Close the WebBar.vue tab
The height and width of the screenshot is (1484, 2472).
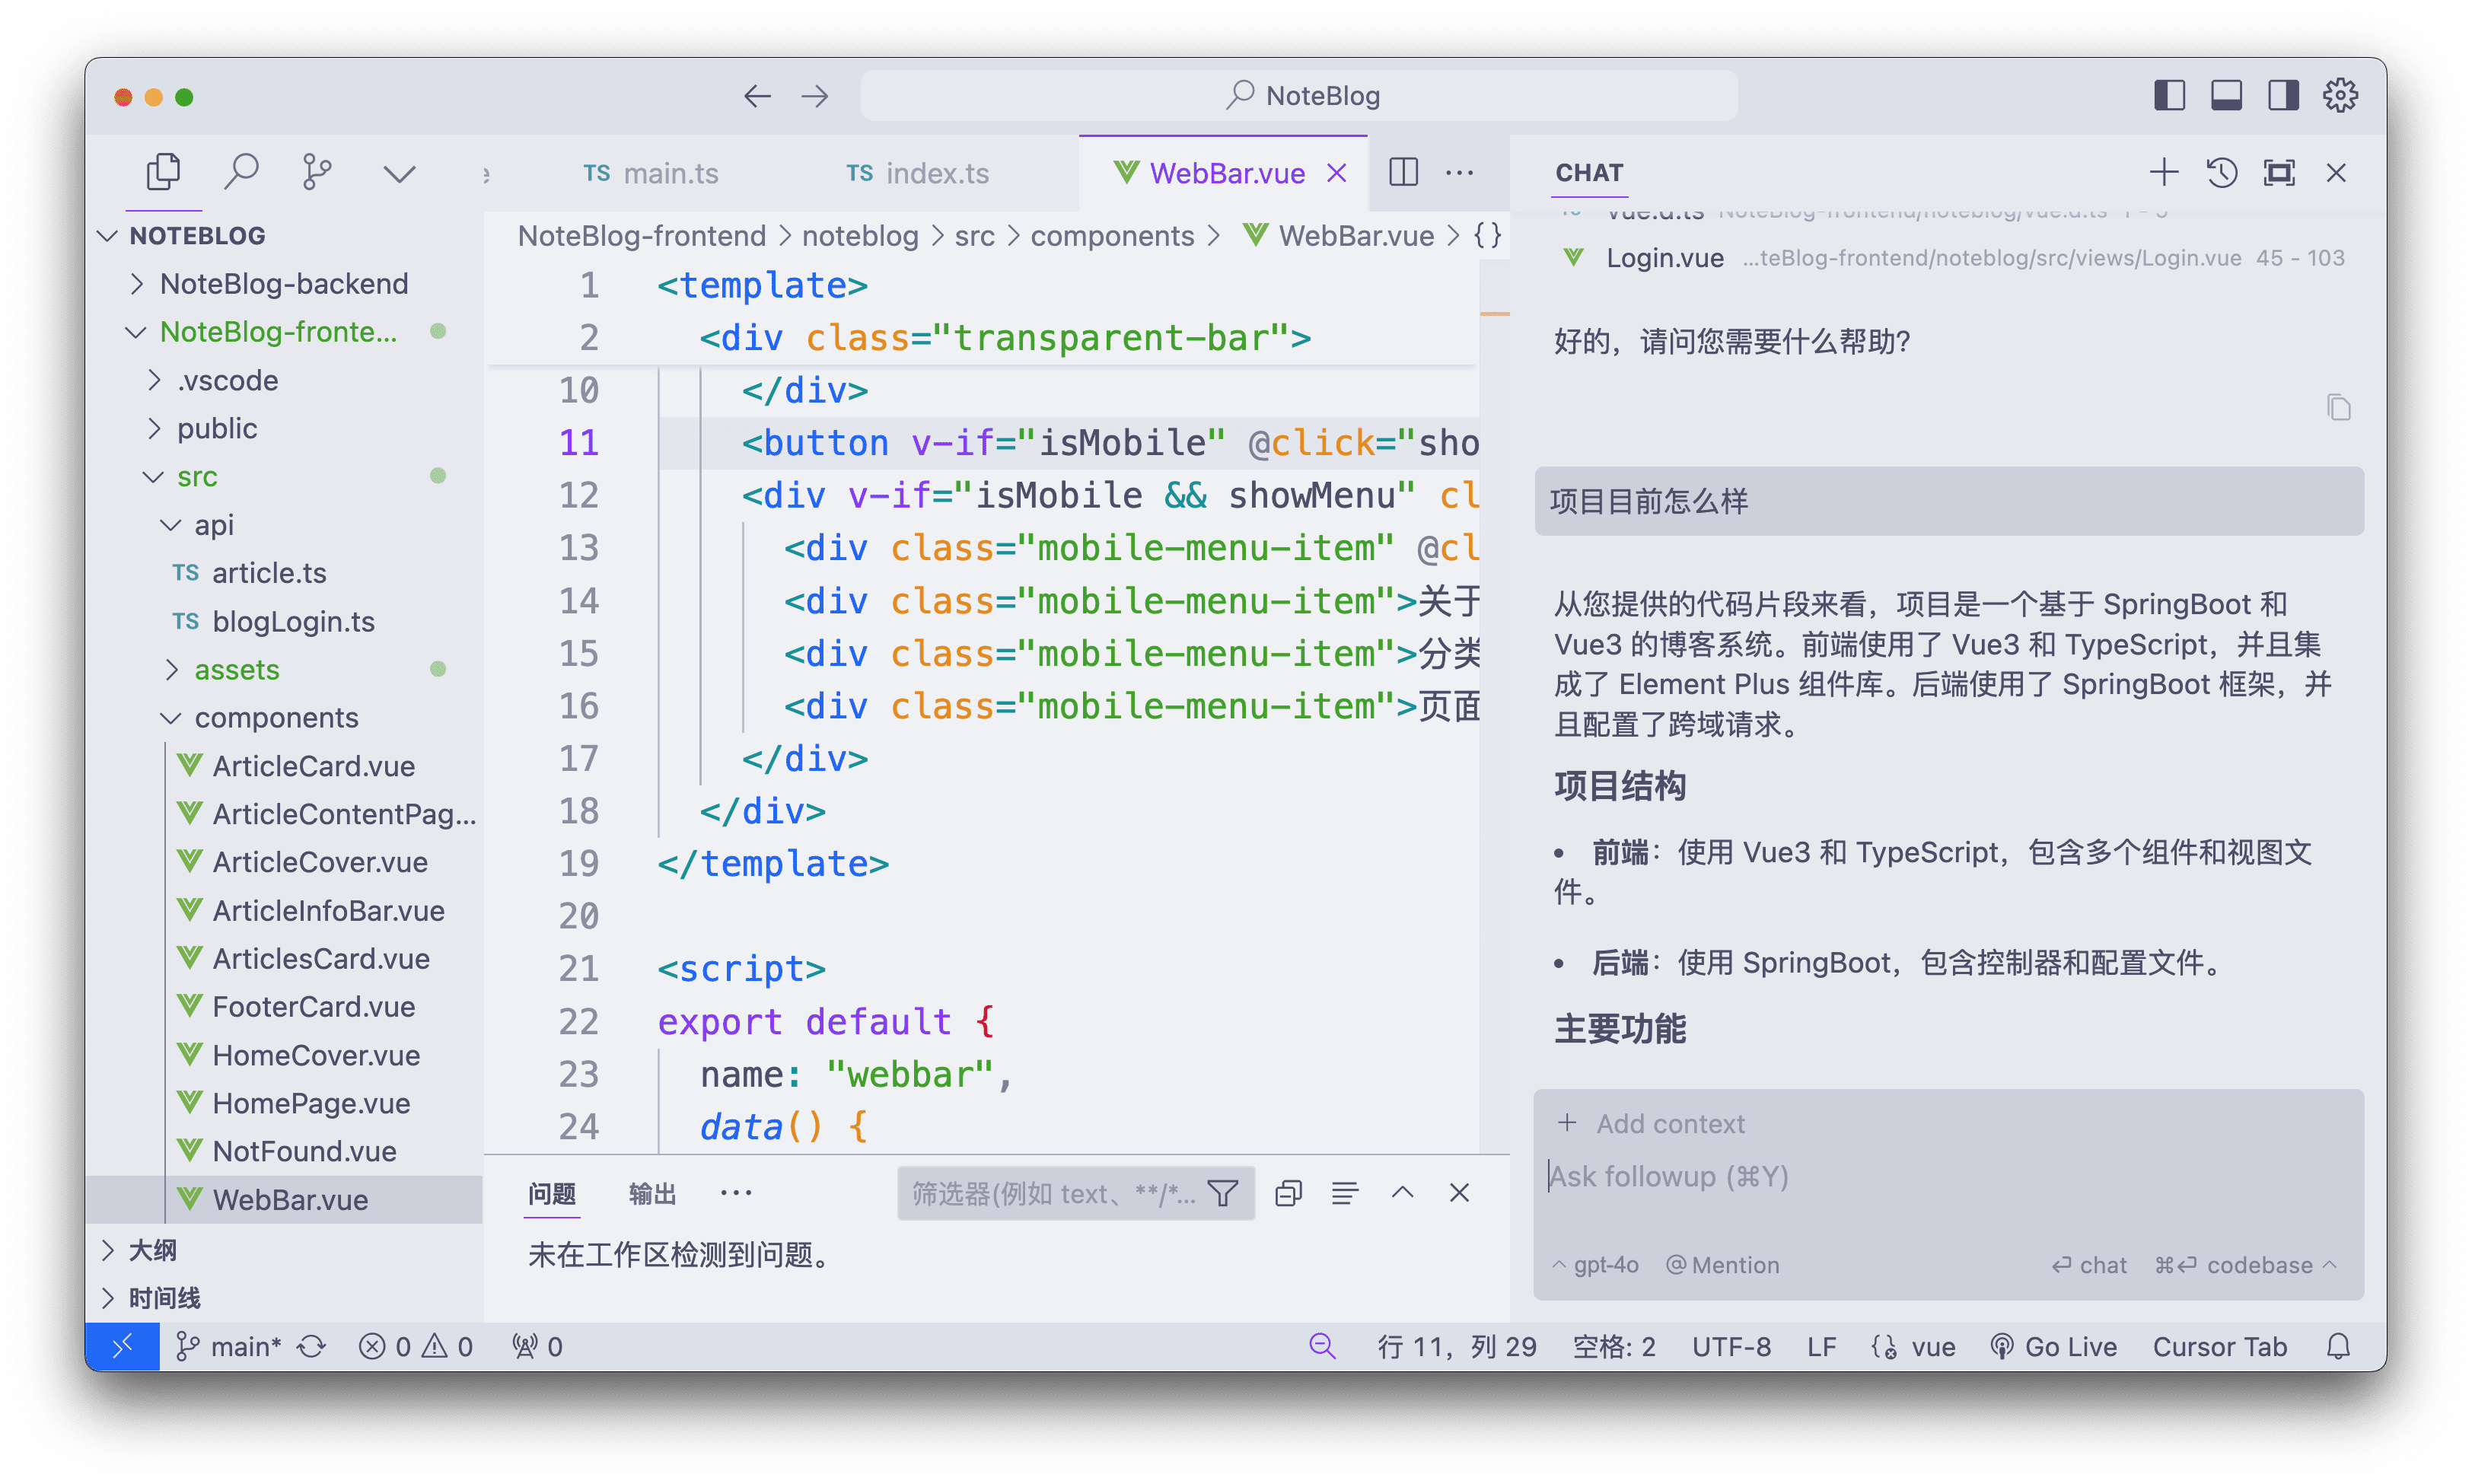click(x=1336, y=173)
